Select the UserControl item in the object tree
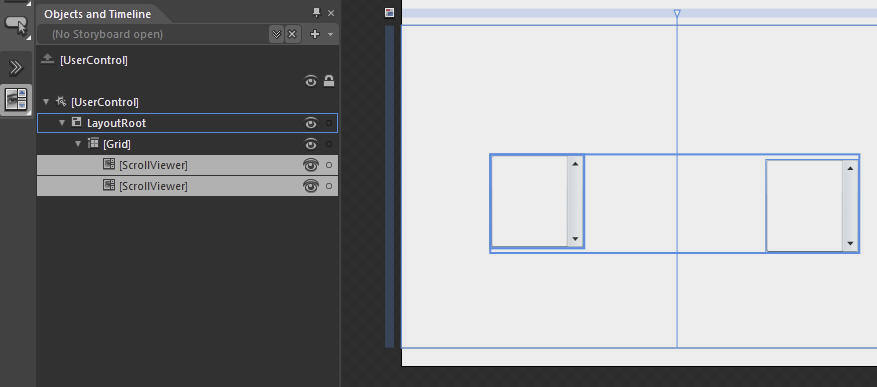The image size is (877, 387). pos(105,102)
